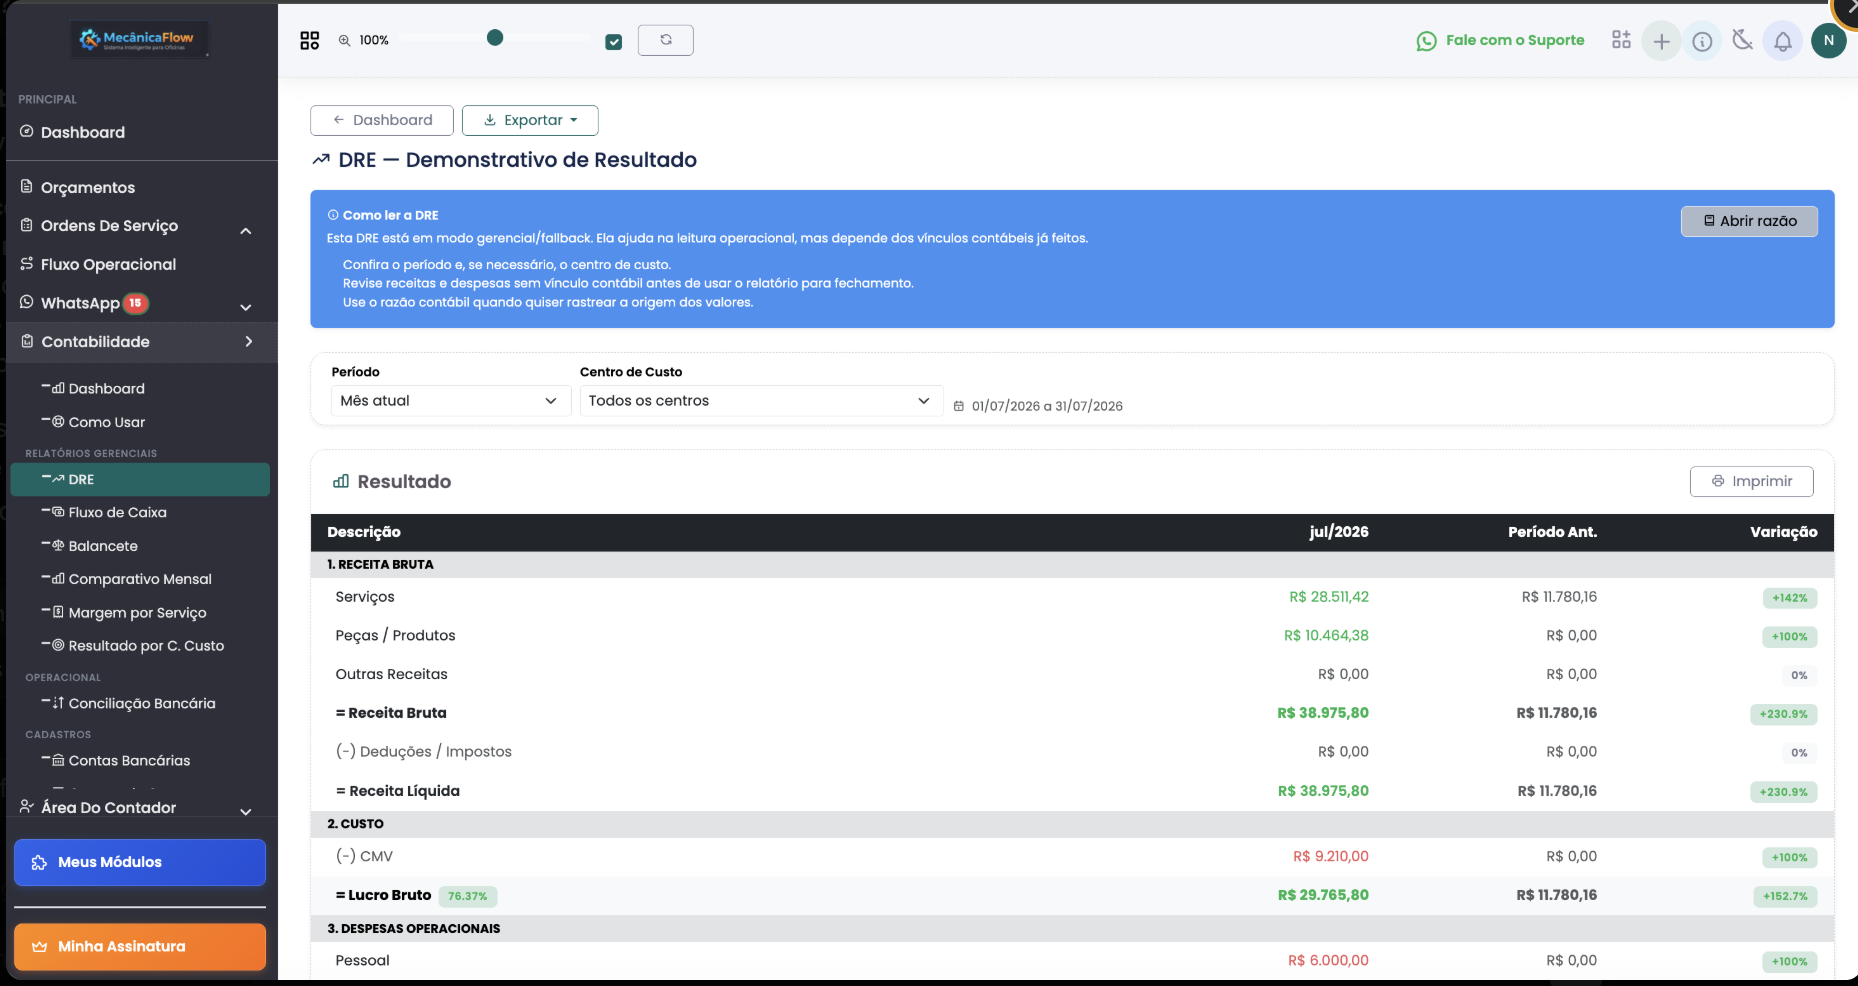The width and height of the screenshot is (1858, 986).
Task: Toggle the green checkbox beside zoom slider
Action: (x=614, y=41)
